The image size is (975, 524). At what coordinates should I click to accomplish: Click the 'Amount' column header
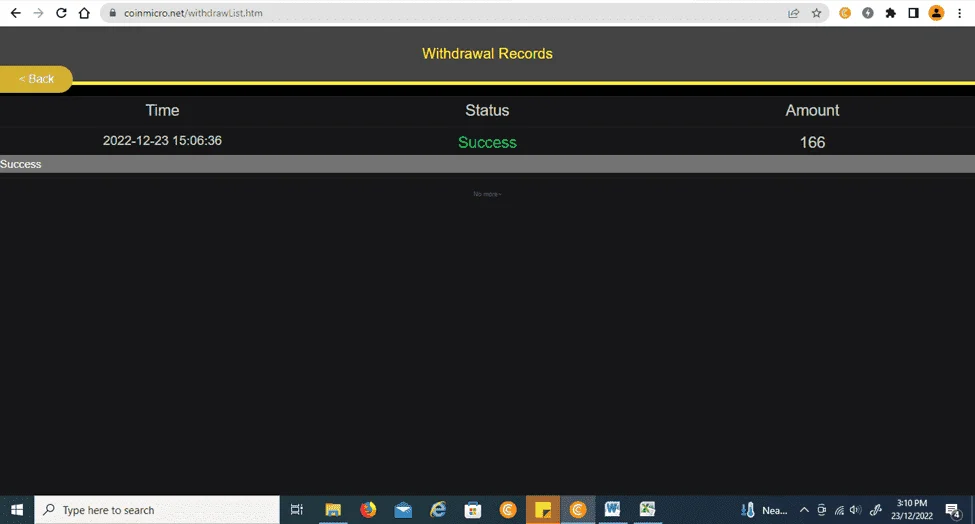pyautogui.click(x=812, y=111)
